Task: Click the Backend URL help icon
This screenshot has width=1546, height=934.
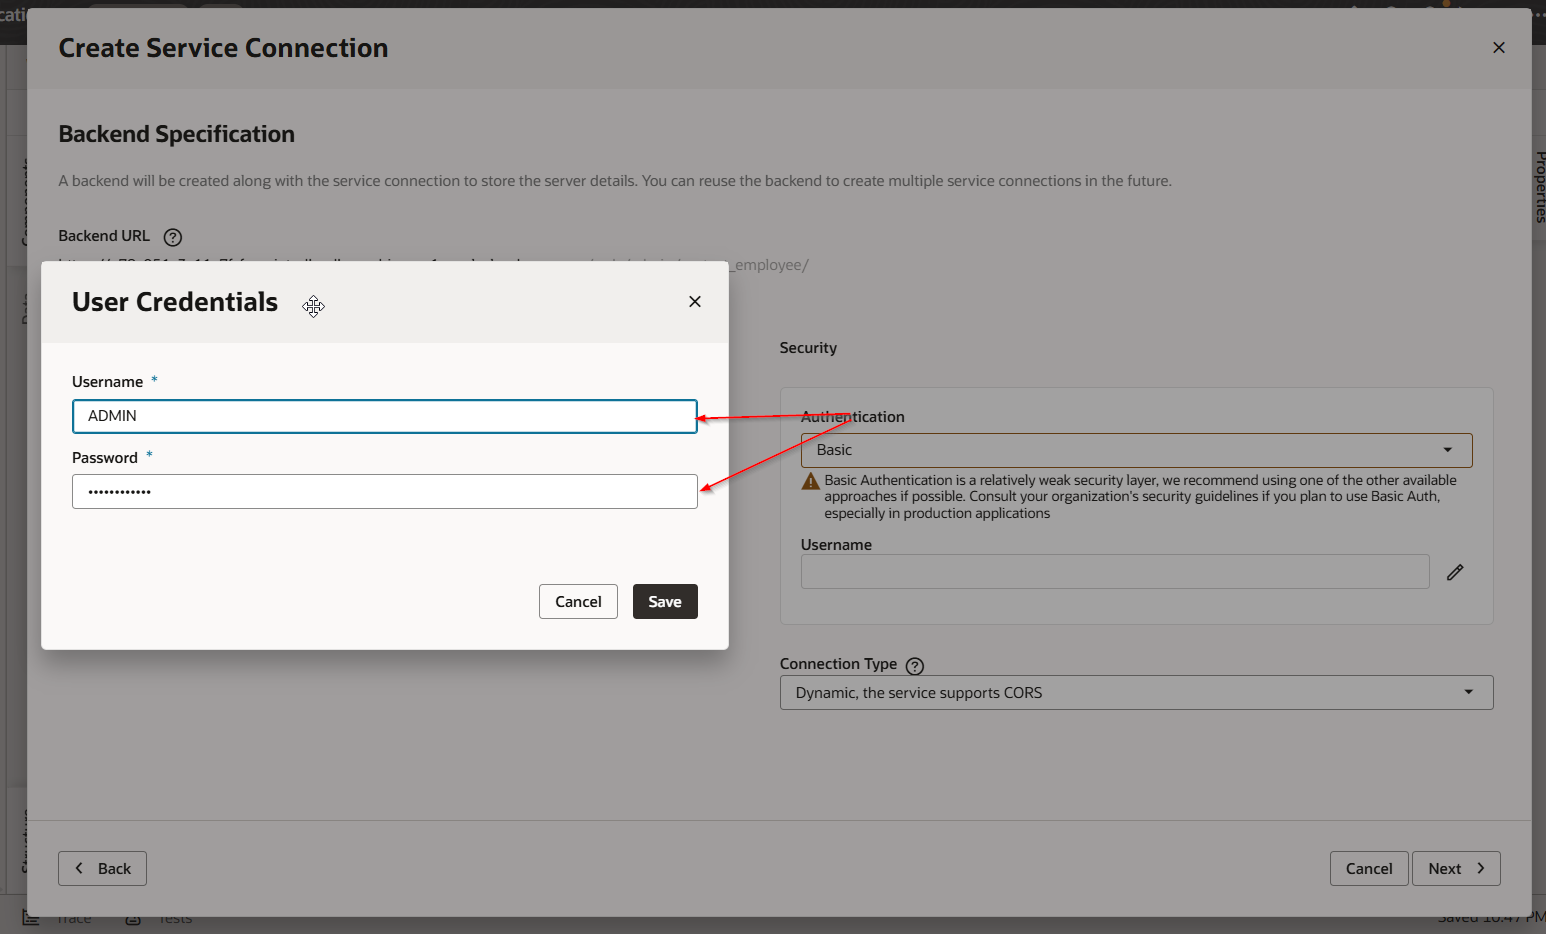Action: tap(173, 237)
